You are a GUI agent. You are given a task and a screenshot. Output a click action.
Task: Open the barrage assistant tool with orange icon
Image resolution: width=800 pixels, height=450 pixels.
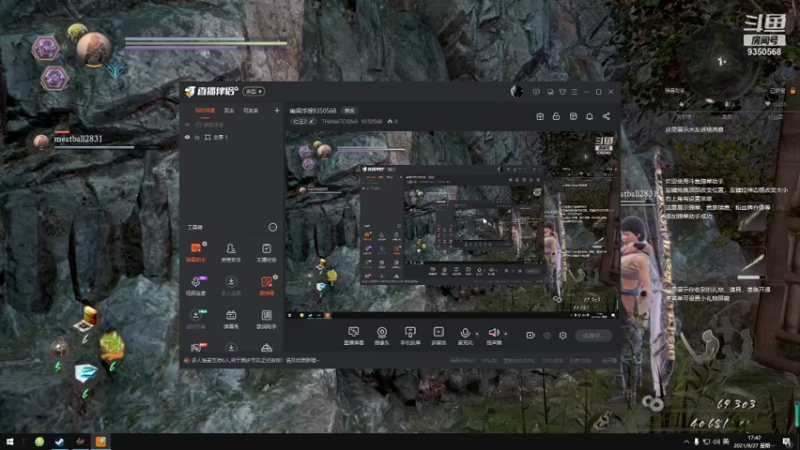pos(196,252)
